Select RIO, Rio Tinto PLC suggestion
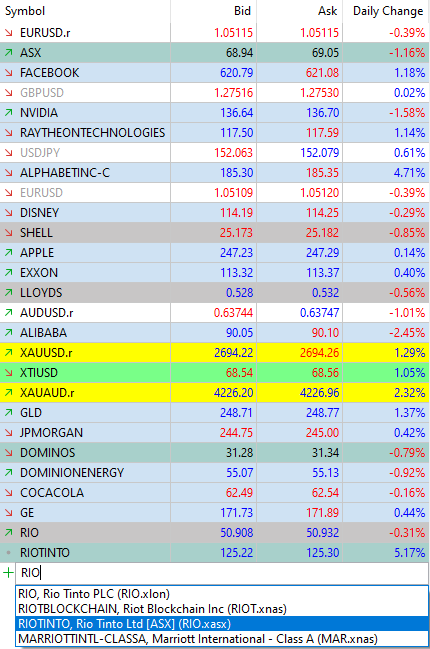This screenshot has height=649, width=430. [222, 594]
